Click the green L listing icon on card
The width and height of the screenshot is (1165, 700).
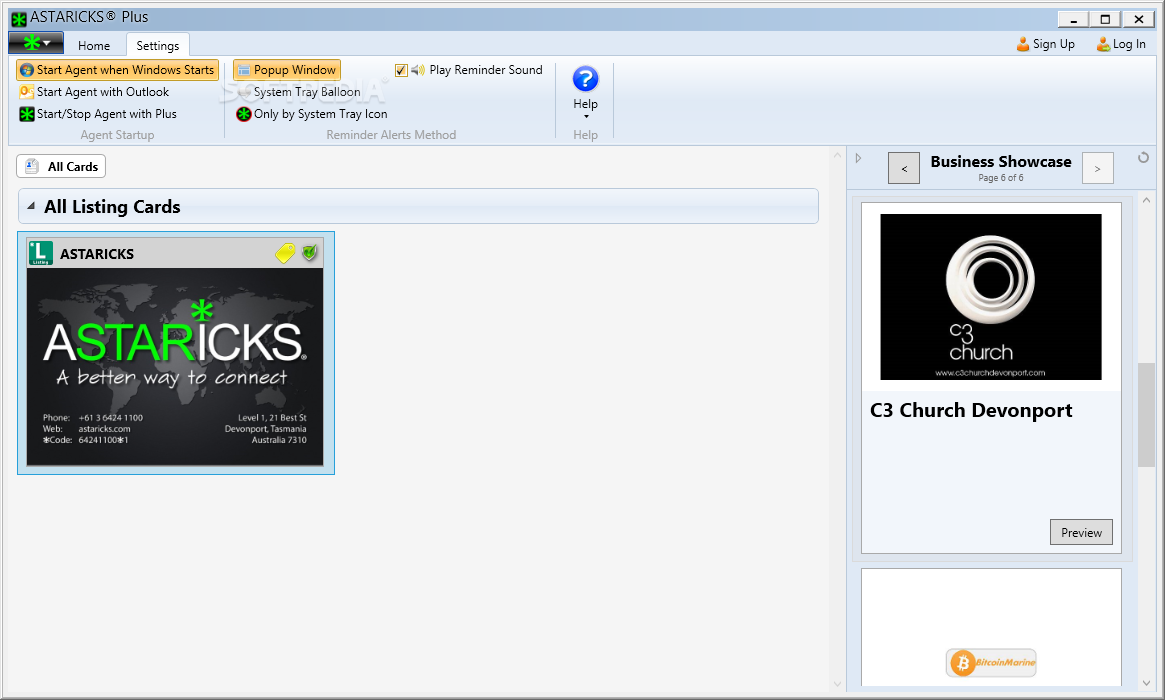tap(41, 253)
